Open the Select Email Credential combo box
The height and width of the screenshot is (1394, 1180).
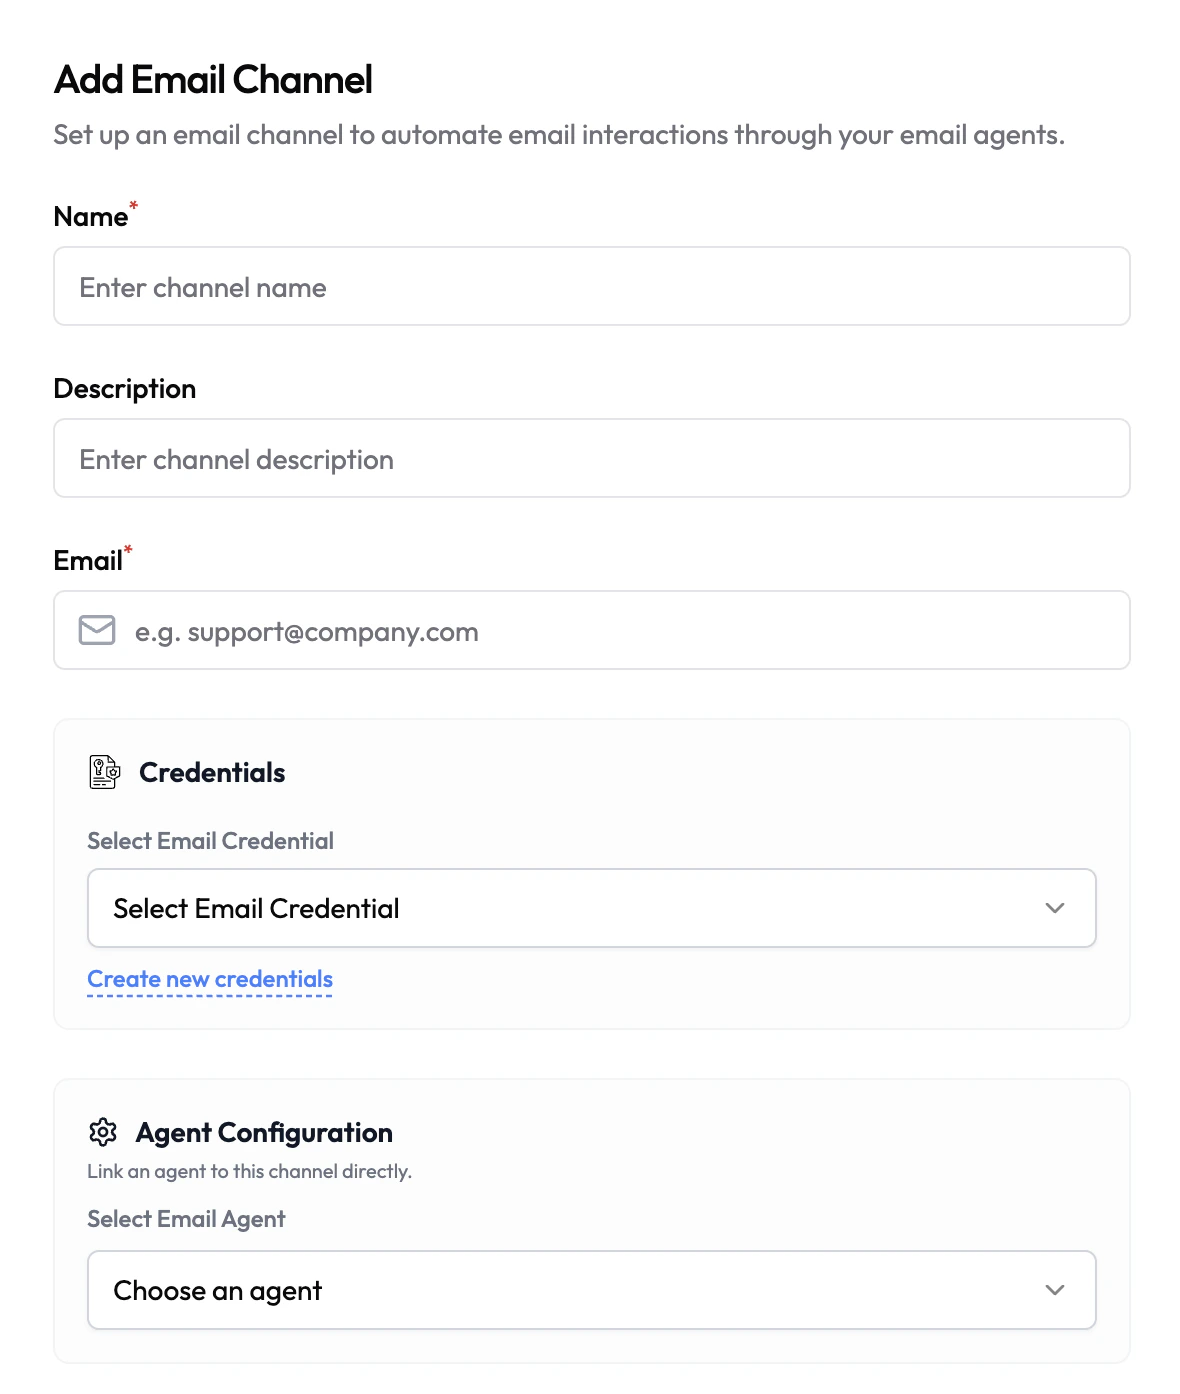tap(570, 908)
